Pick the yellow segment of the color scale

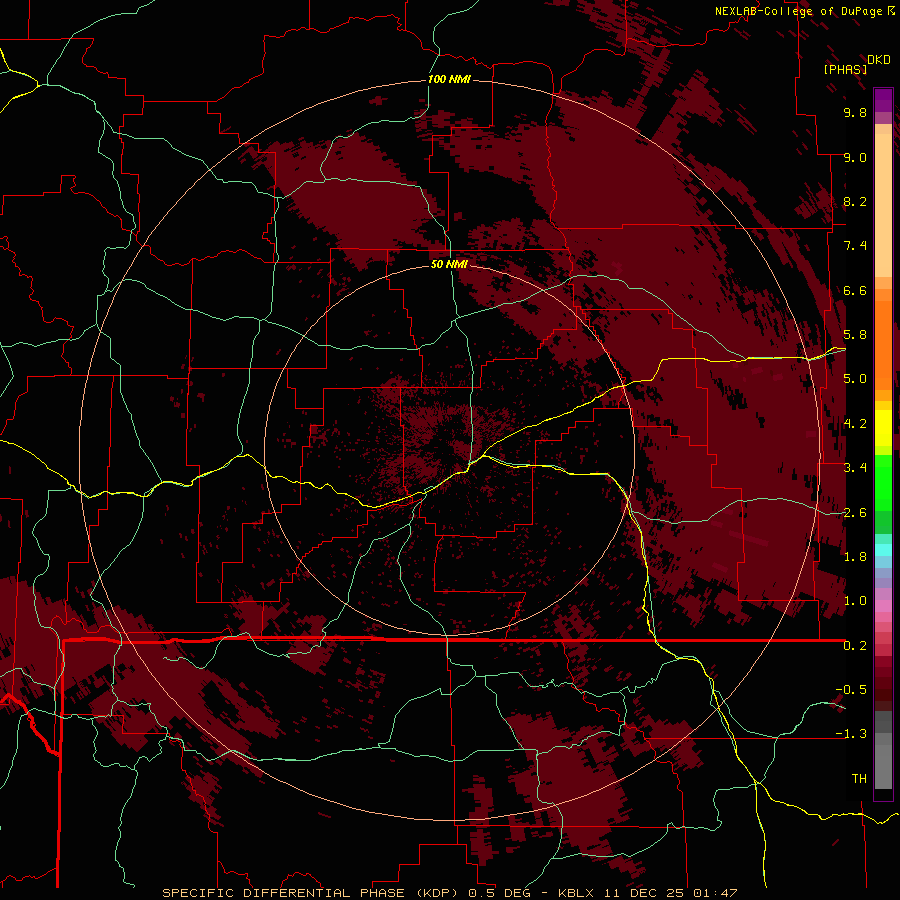[x=883, y=428]
